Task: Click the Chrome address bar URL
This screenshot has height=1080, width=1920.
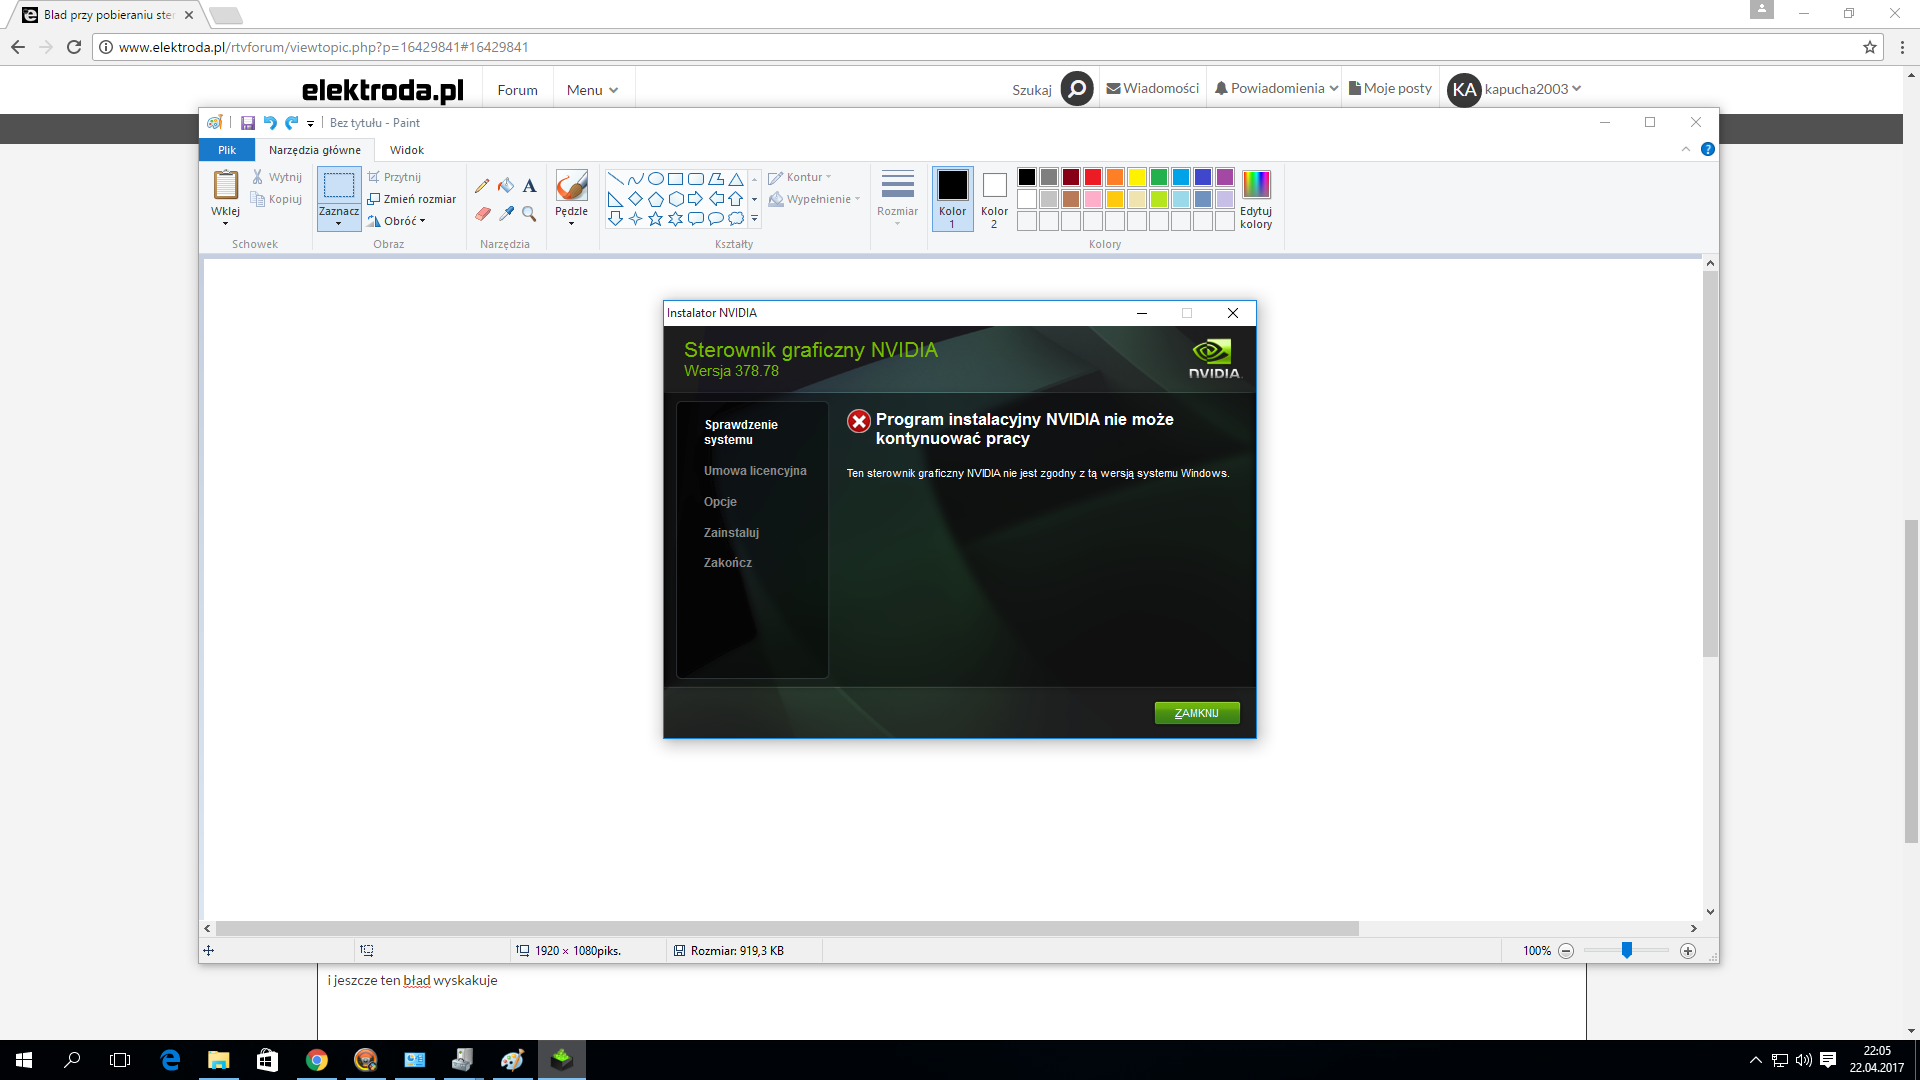Action: click(x=324, y=47)
